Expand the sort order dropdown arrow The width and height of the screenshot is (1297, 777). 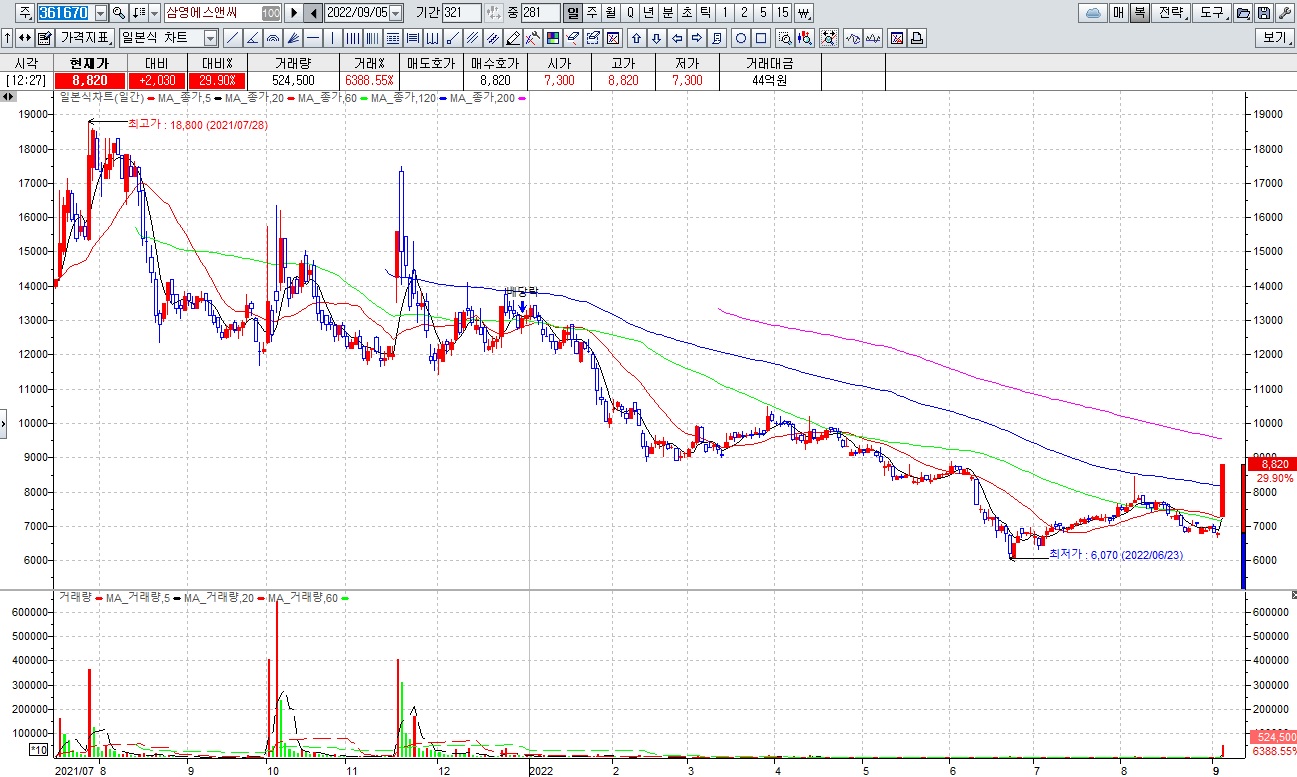pyautogui.click(x=153, y=13)
